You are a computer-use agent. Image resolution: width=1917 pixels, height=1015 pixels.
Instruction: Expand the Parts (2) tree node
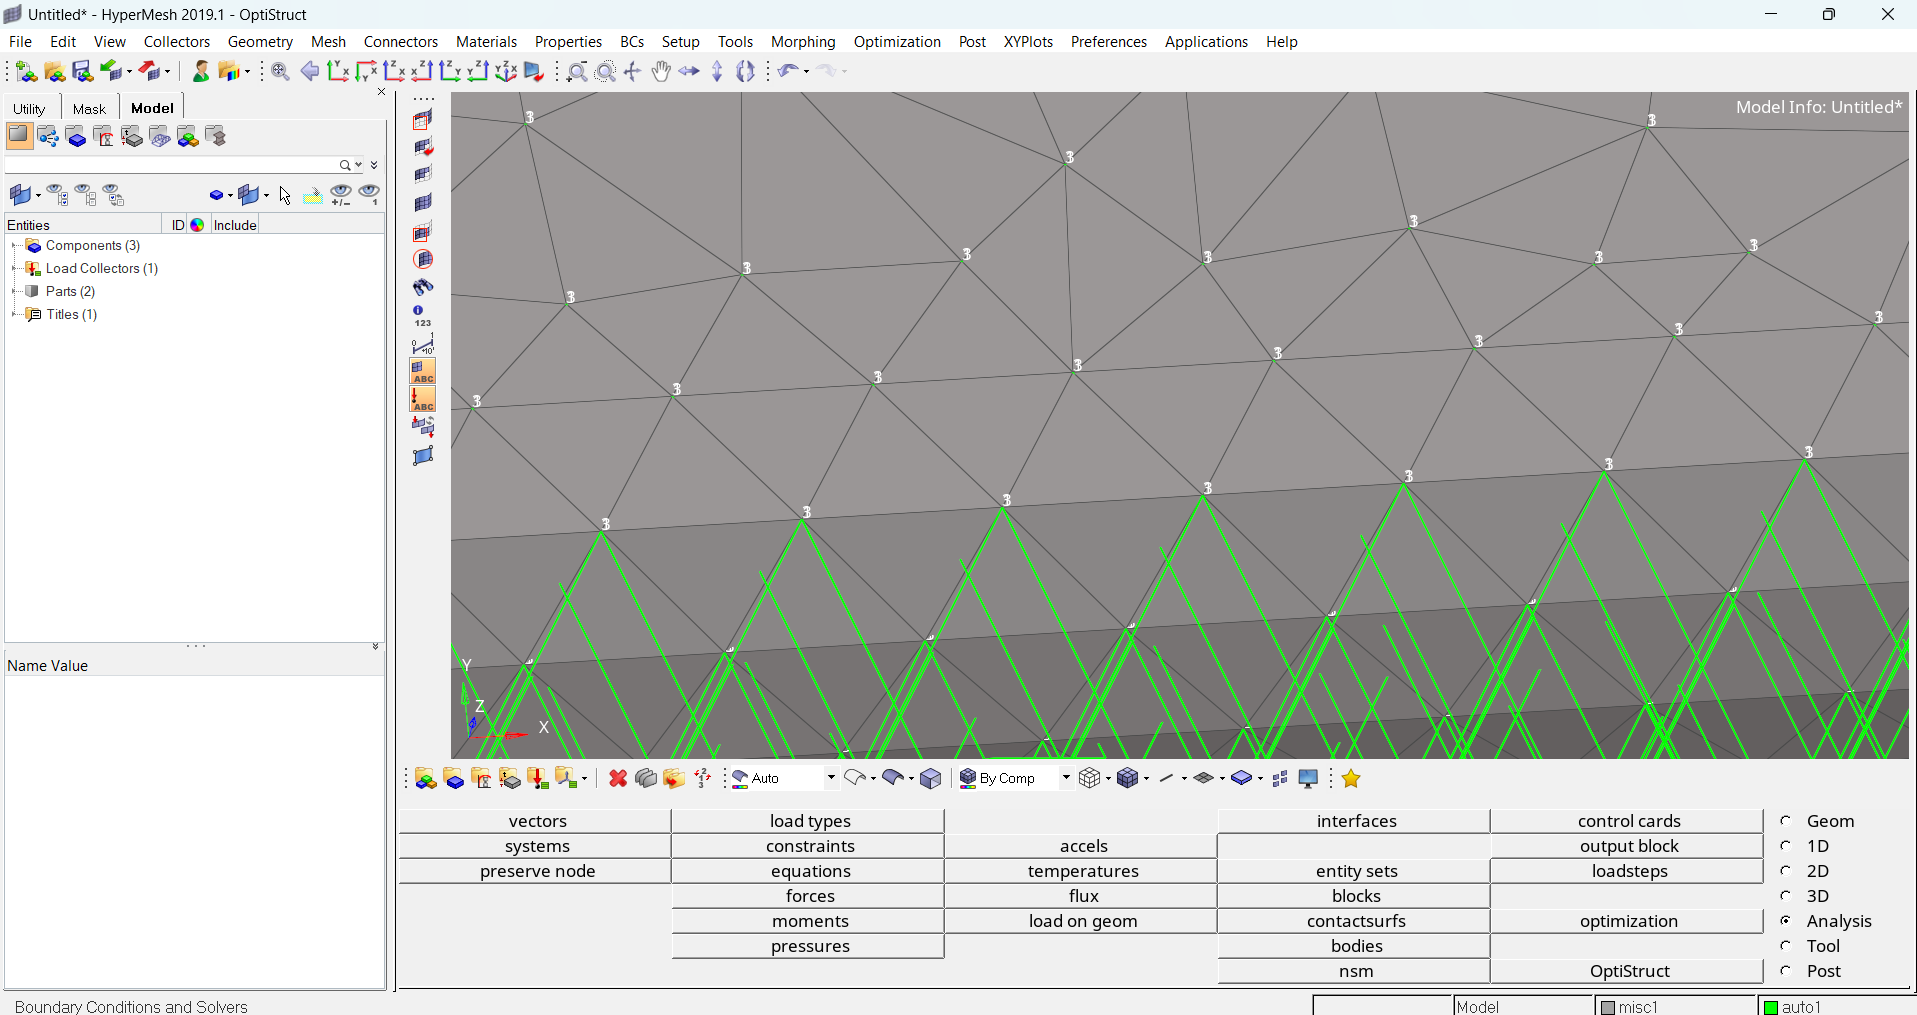[15, 292]
